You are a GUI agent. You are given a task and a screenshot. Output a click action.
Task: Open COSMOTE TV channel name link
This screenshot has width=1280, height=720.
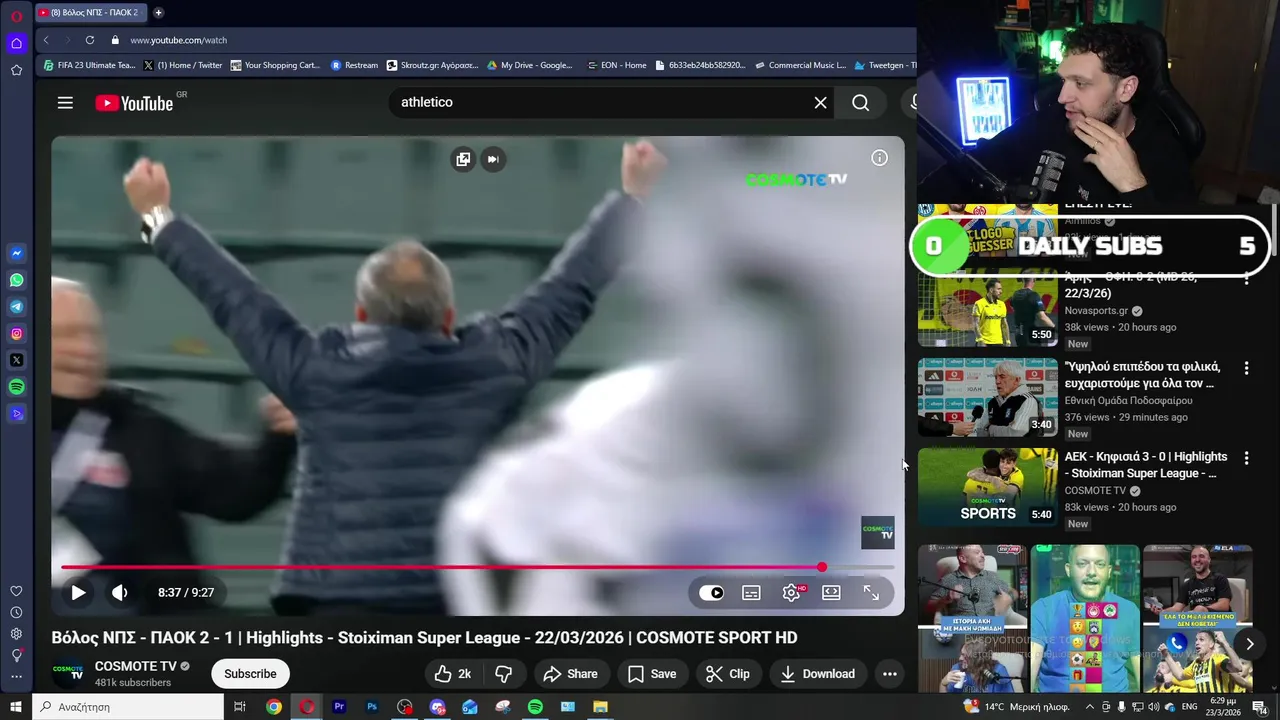(135, 666)
